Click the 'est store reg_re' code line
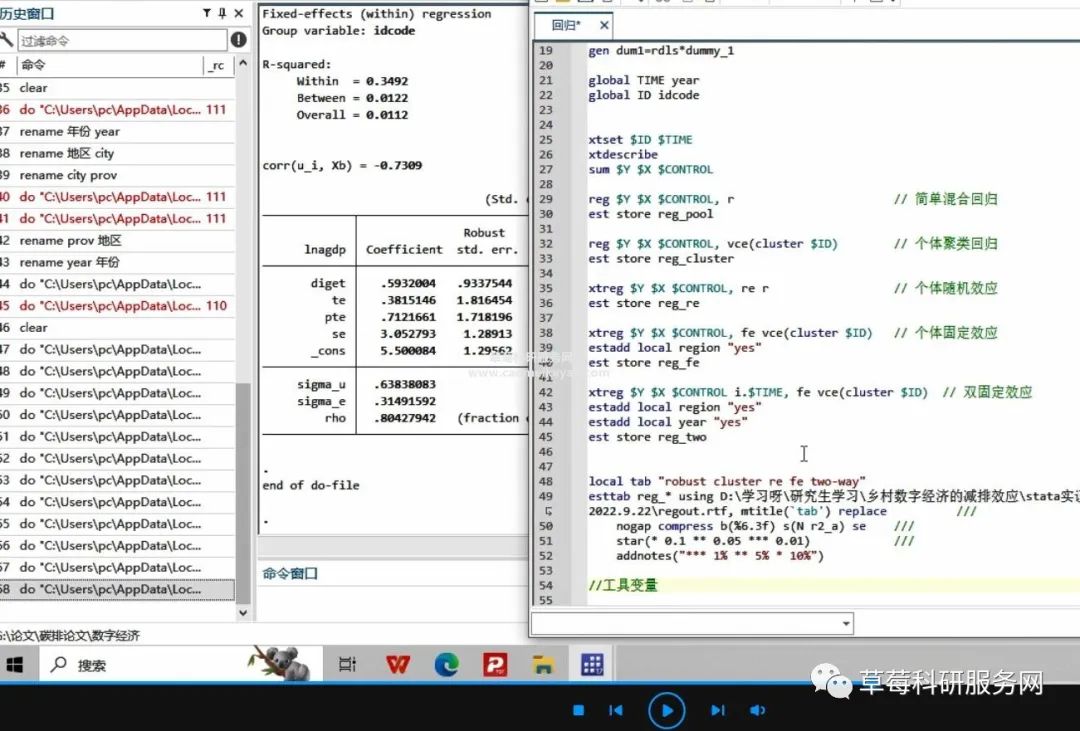This screenshot has height=731, width=1080. click(643, 303)
